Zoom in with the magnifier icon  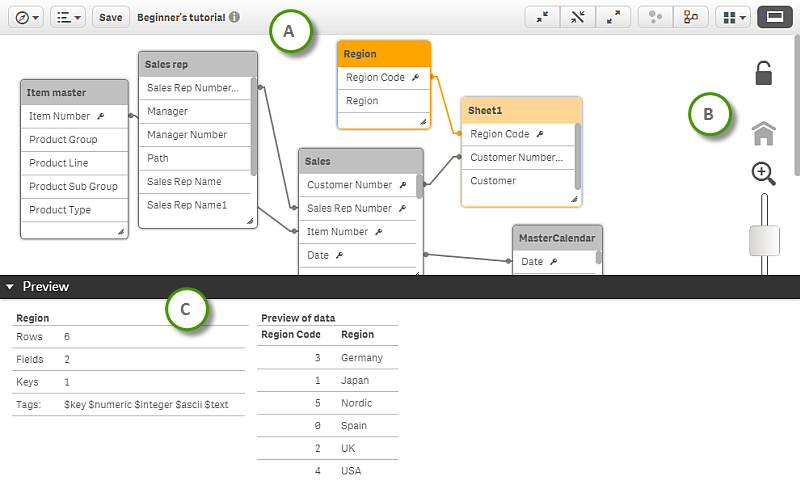(763, 173)
